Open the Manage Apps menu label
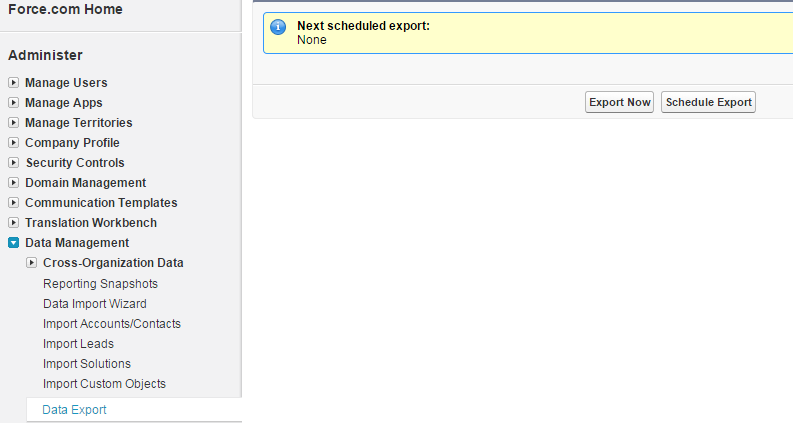The image size is (793, 423). tap(64, 103)
